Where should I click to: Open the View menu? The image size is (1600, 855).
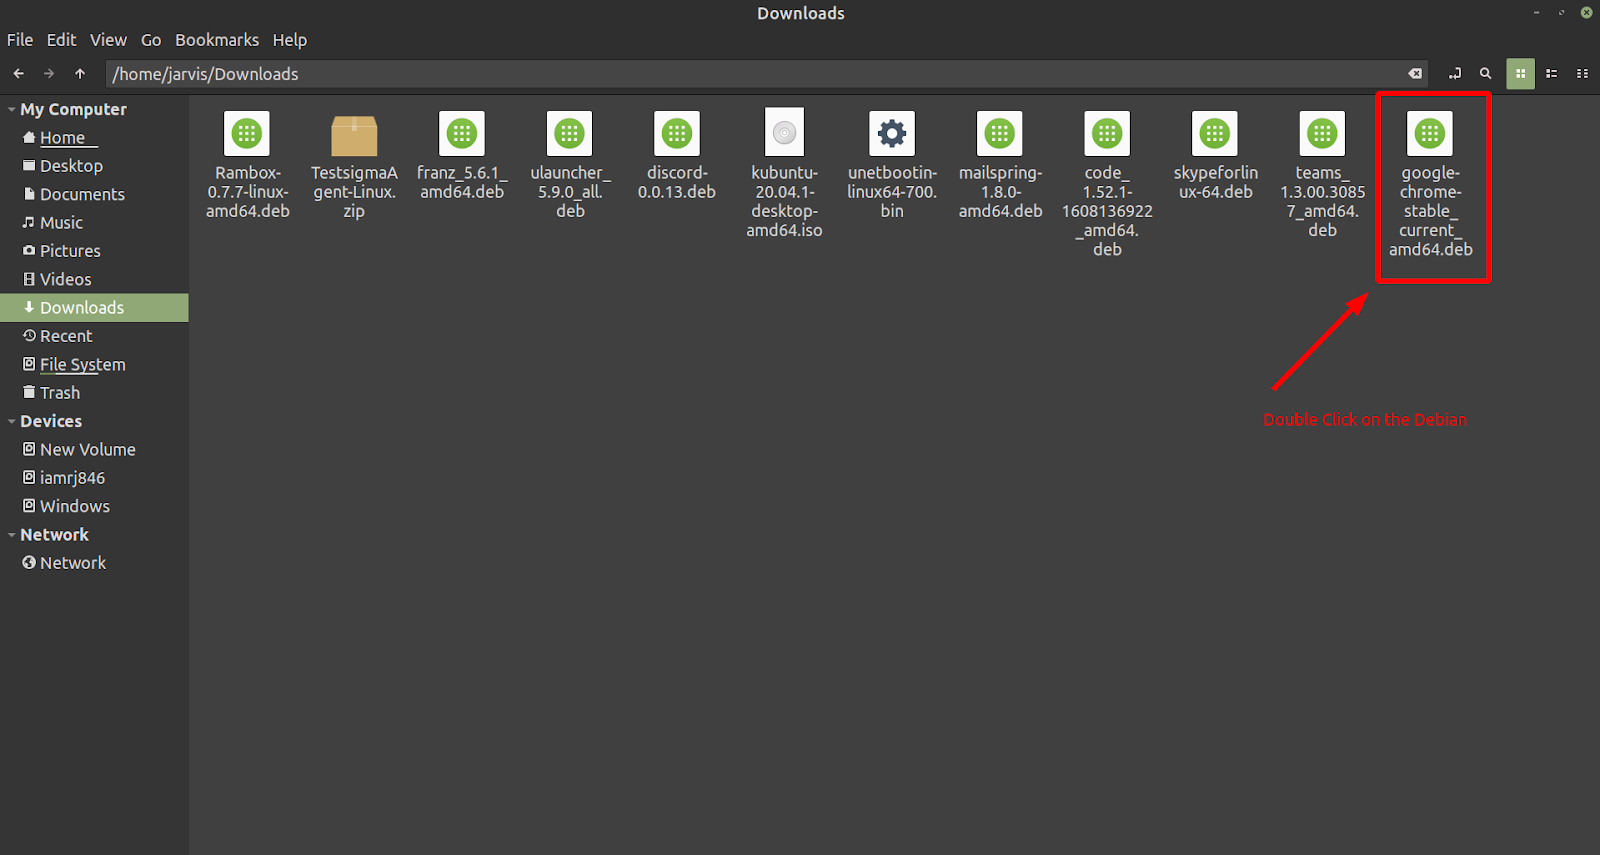[108, 40]
